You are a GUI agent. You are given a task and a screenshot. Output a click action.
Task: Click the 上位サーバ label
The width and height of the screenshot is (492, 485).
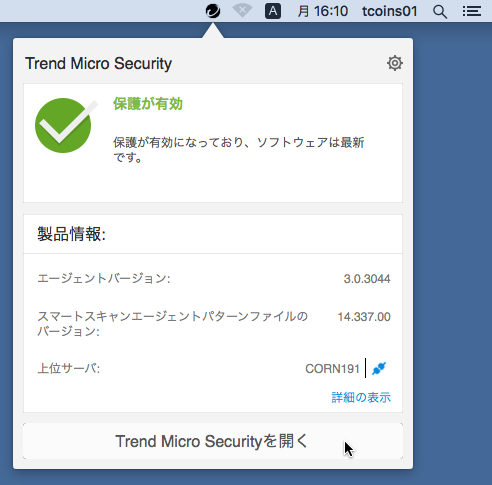pyautogui.click(x=69, y=368)
